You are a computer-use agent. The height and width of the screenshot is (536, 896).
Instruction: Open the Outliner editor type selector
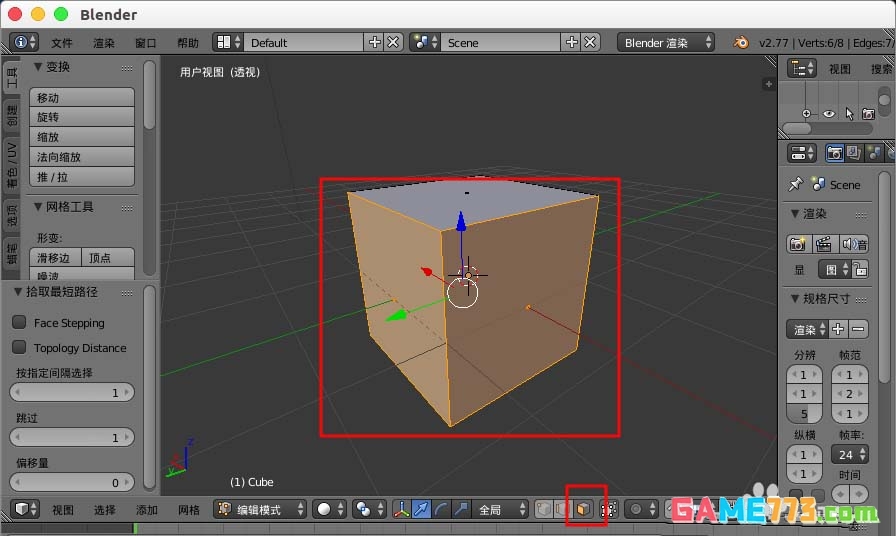pyautogui.click(x=802, y=69)
